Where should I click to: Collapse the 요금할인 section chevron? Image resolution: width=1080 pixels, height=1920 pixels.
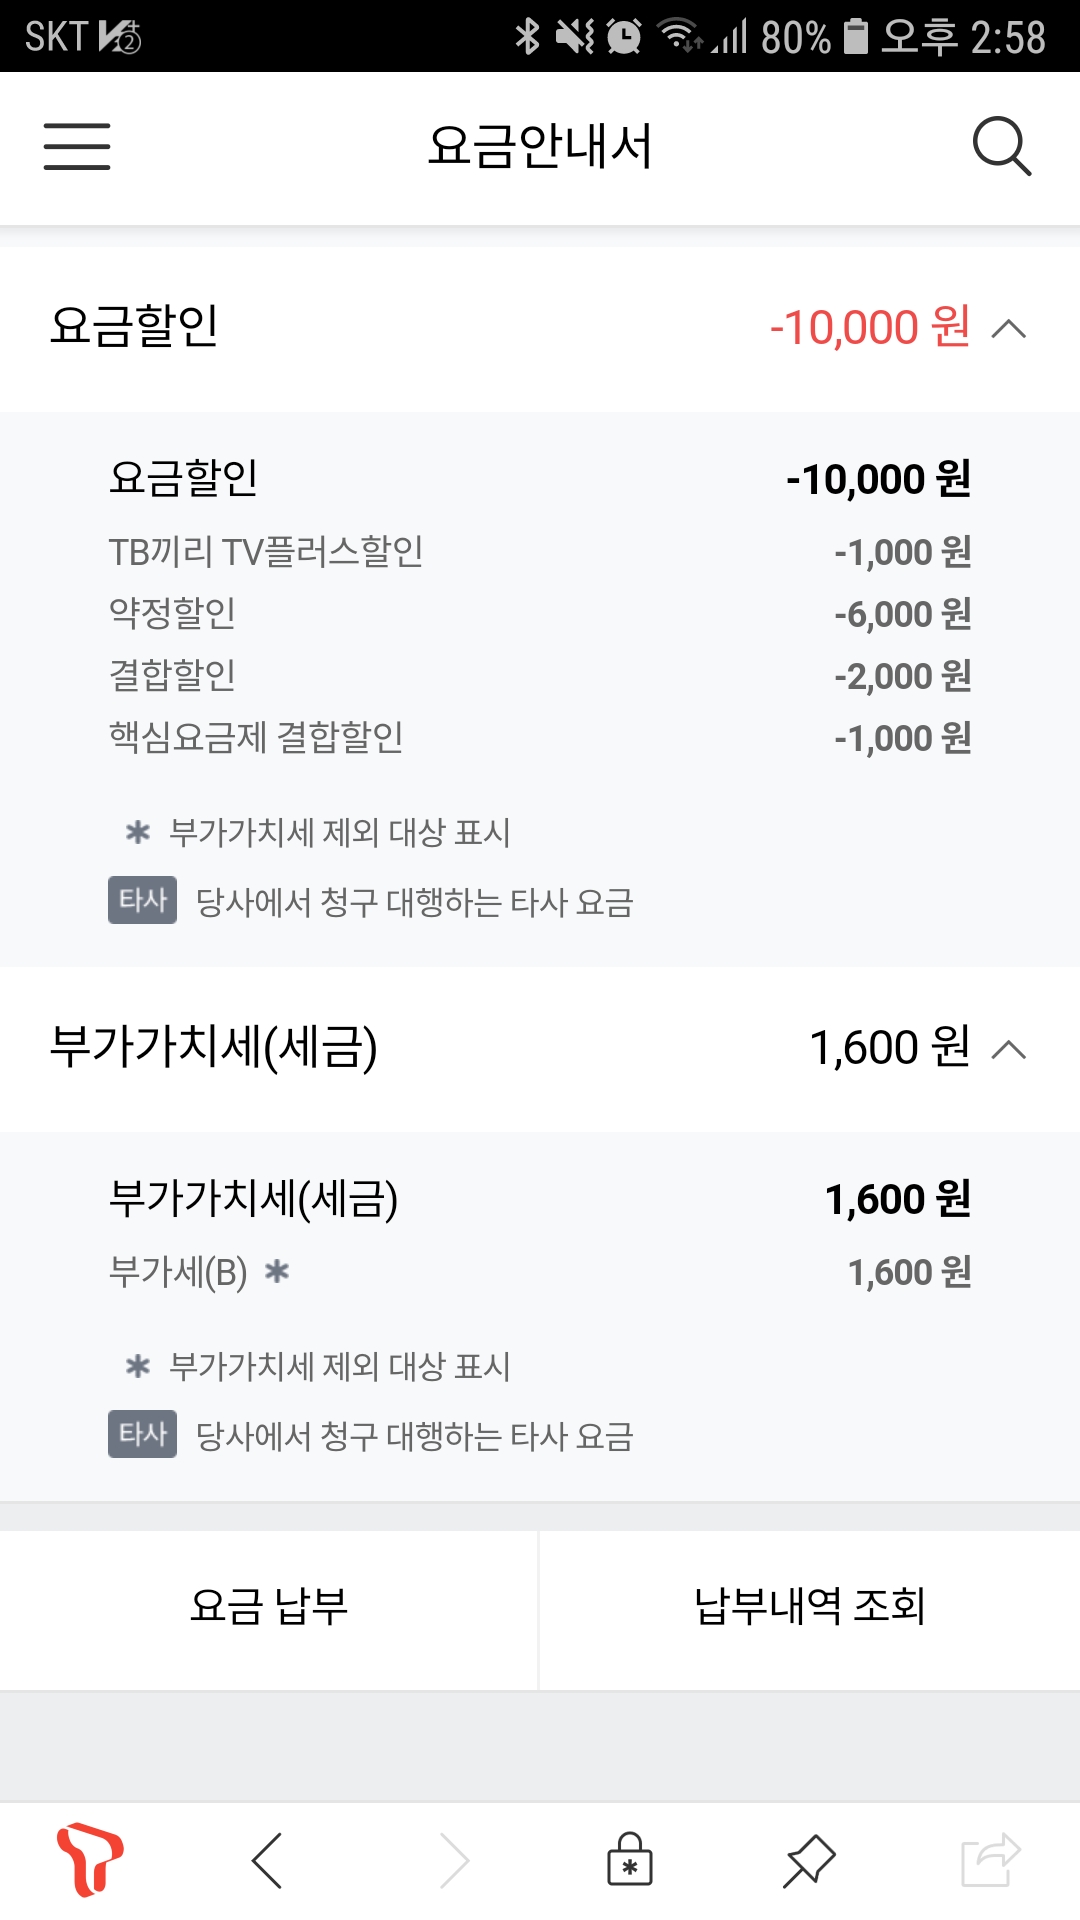tap(1009, 328)
